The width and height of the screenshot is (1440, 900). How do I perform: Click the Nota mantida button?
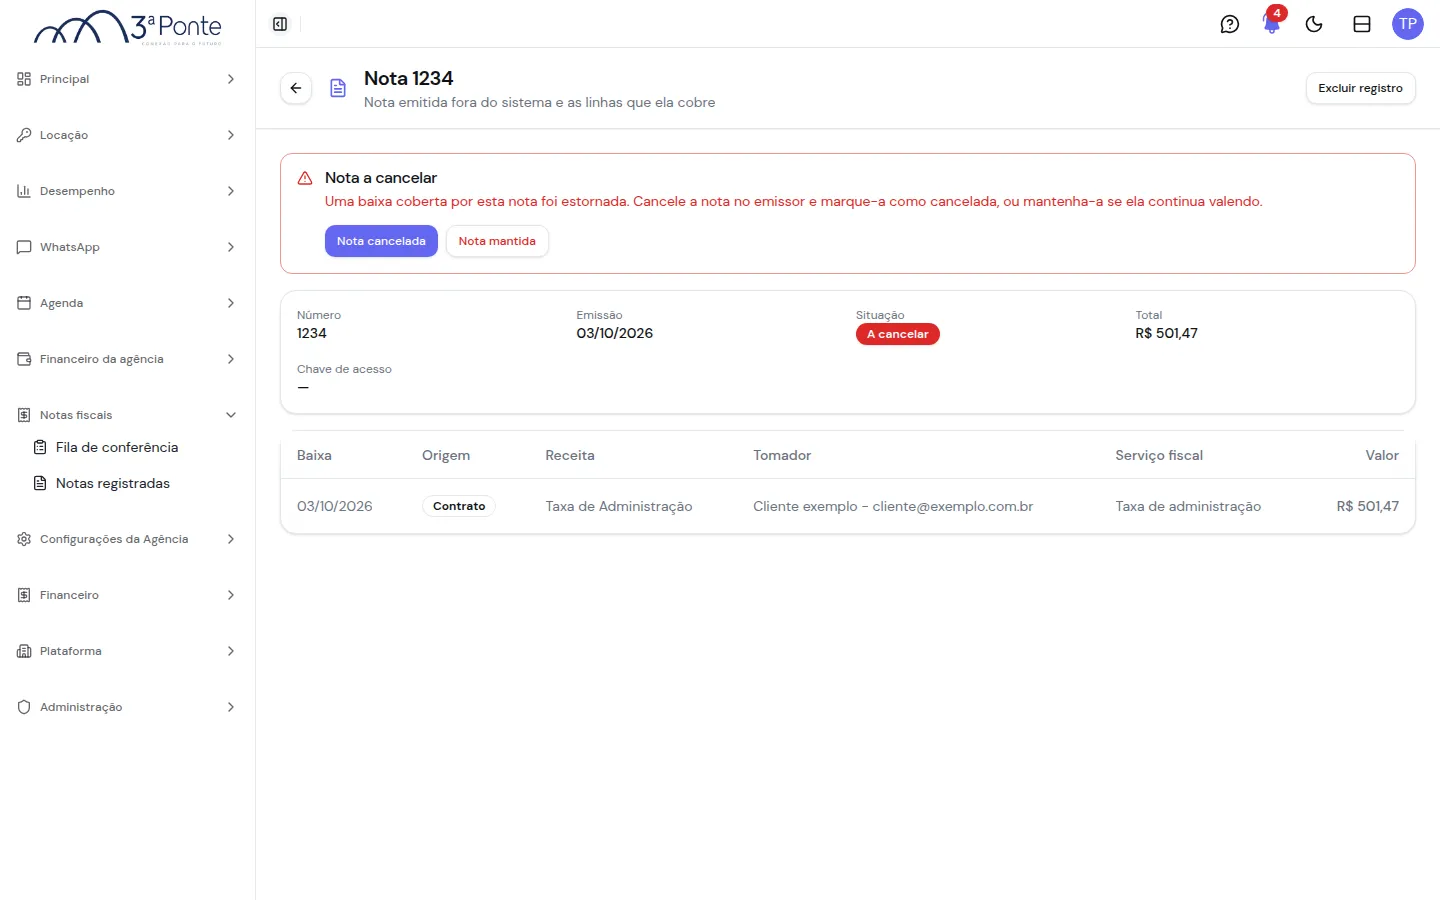497,241
